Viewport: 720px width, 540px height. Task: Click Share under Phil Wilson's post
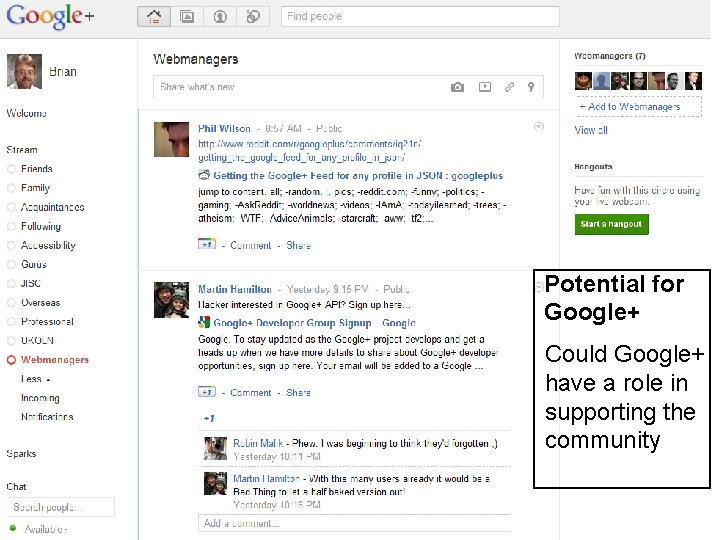tap(298, 245)
